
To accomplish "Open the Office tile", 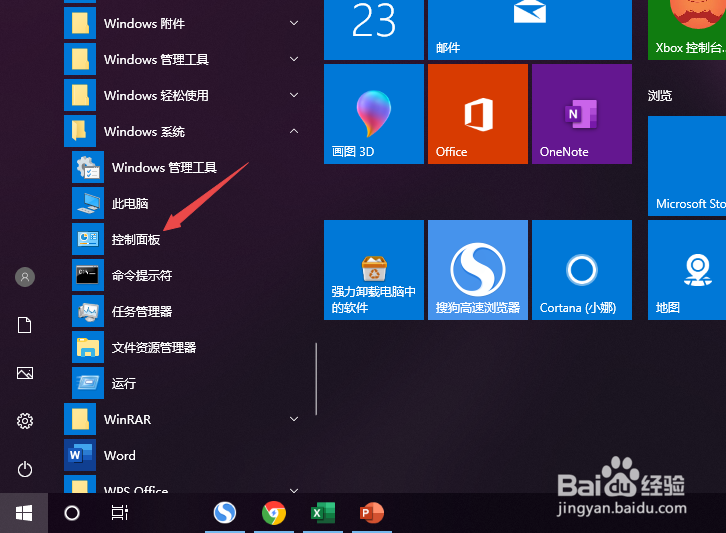I will (478, 114).
